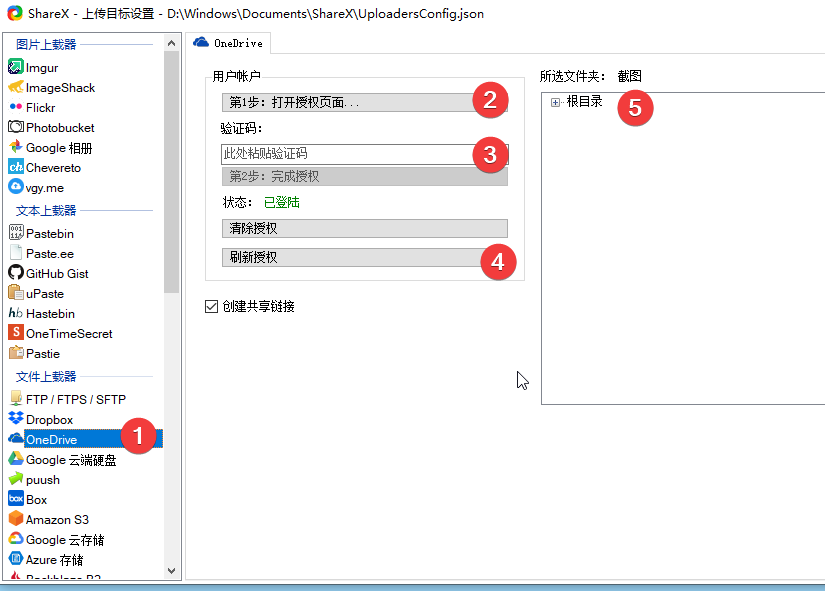Select Pastie text uploader

tap(43, 354)
